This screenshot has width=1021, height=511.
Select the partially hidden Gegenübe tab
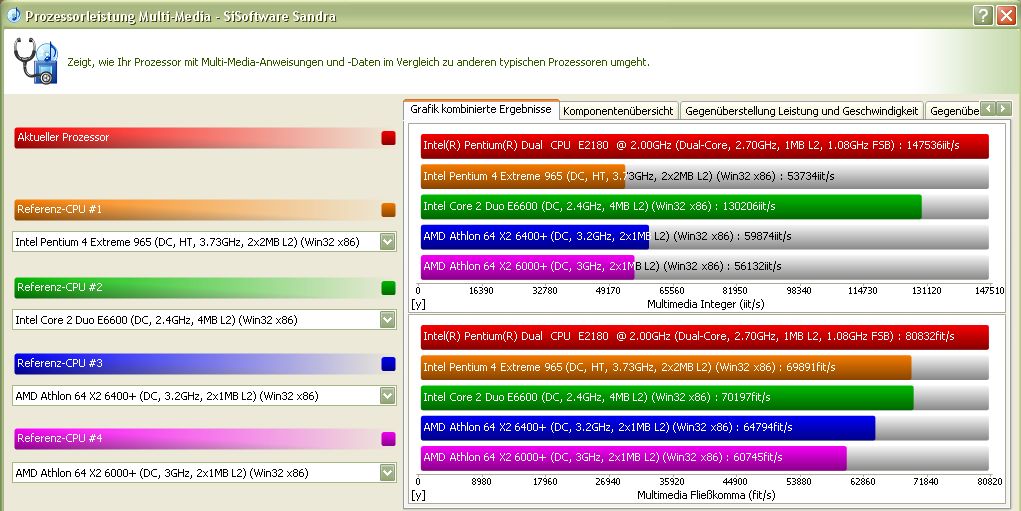(953, 111)
